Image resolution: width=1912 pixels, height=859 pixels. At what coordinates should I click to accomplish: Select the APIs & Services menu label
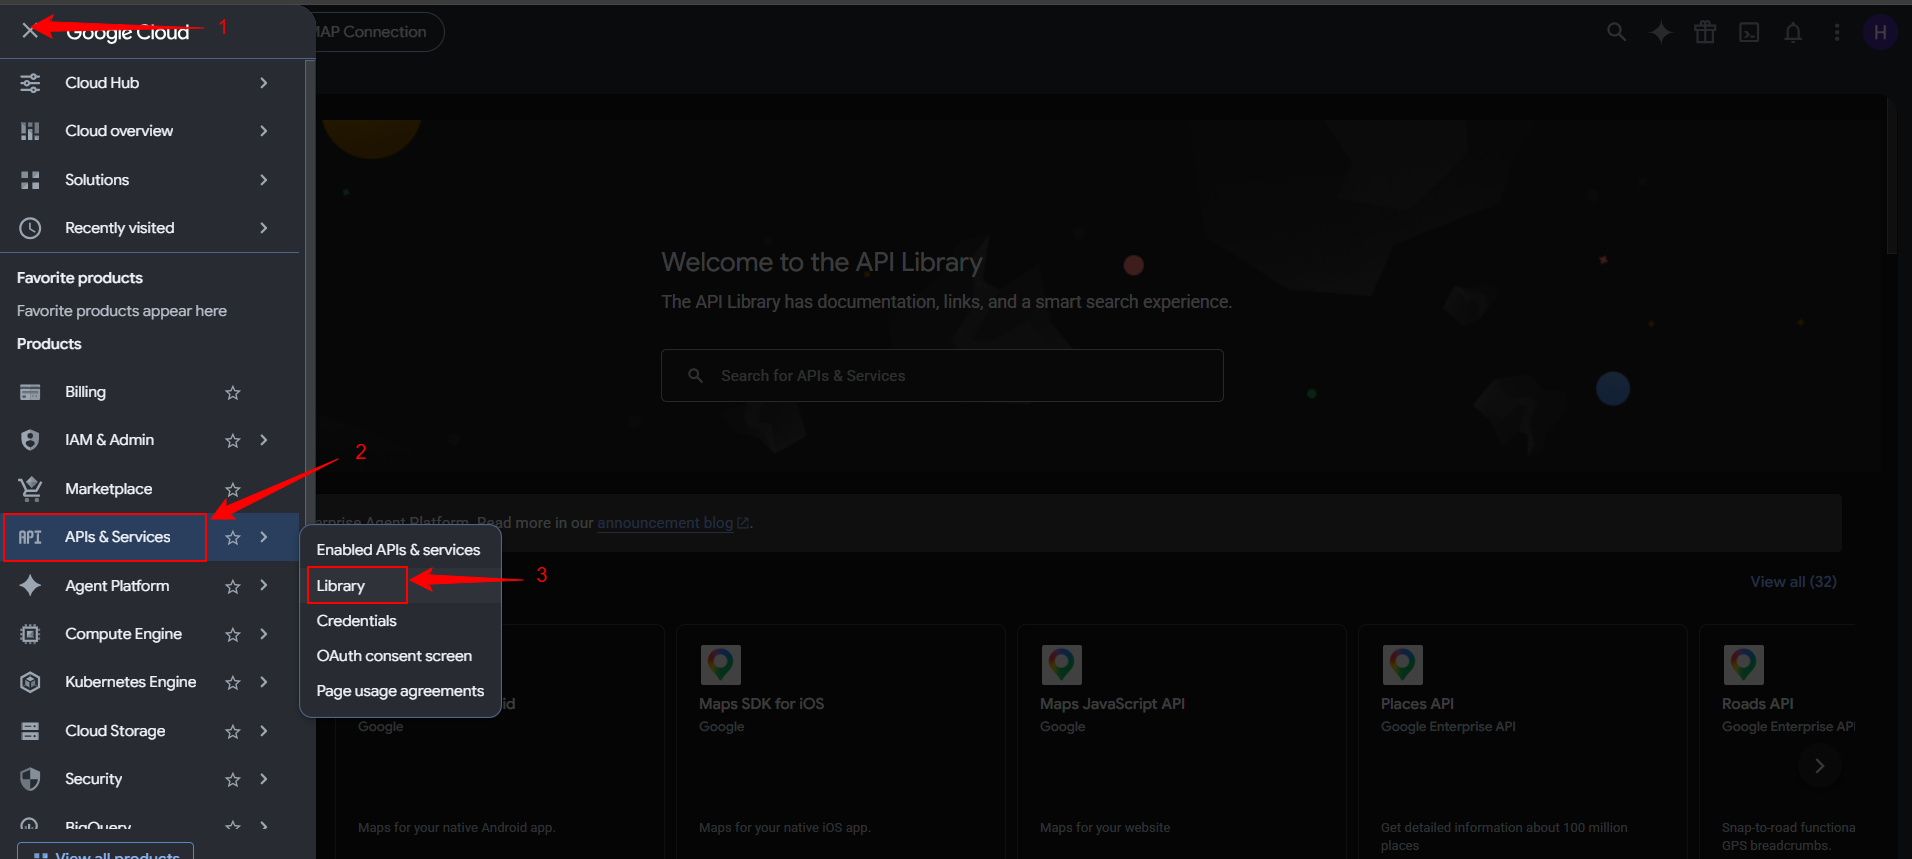(118, 537)
